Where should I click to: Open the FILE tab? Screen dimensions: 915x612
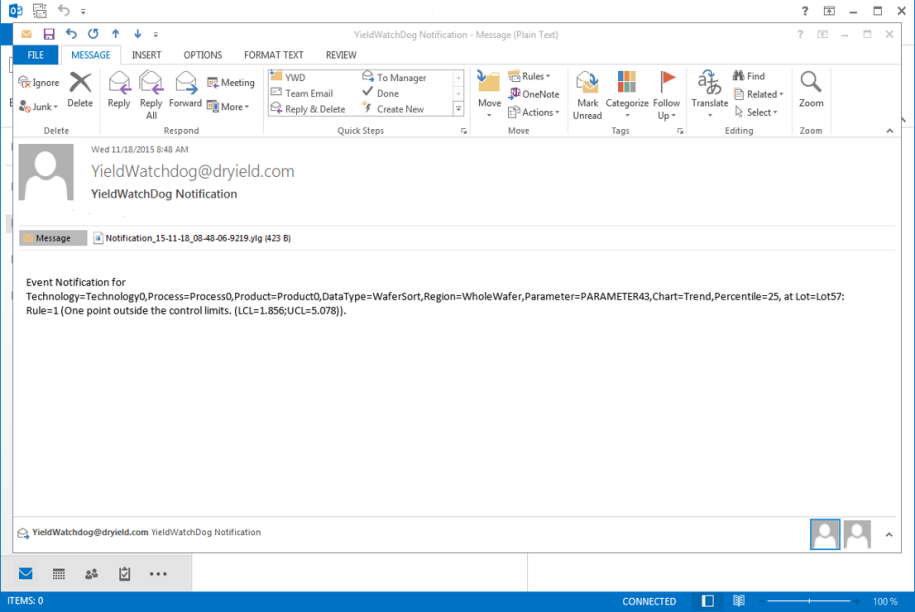(x=36, y=55)
